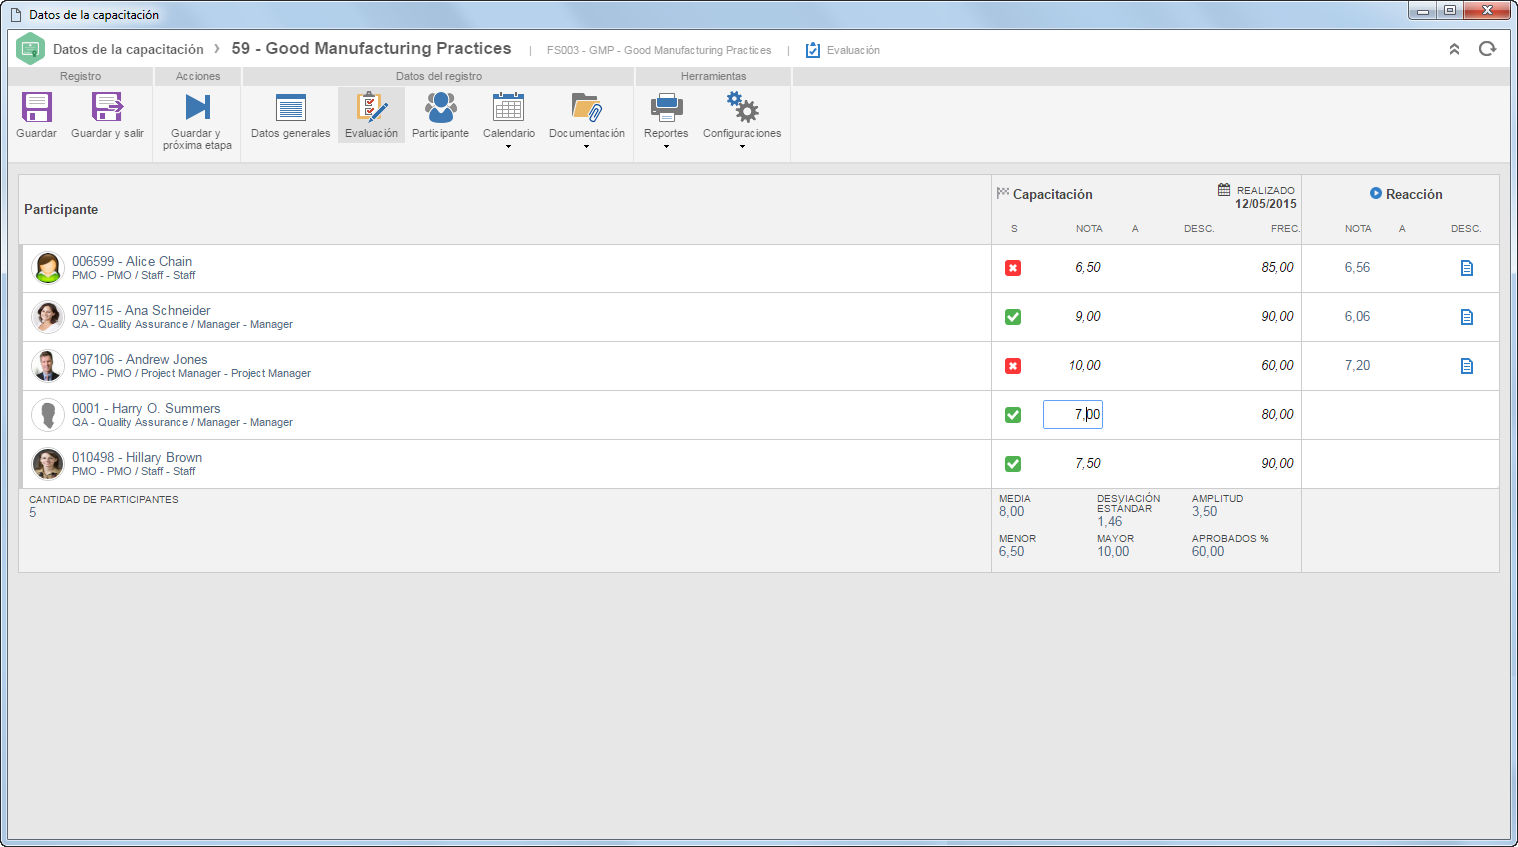Image resolution: width=1518 pixels, height=847 pixels.
Task: Click the refresh icon at top right
Action: [x=1487, y=49]
